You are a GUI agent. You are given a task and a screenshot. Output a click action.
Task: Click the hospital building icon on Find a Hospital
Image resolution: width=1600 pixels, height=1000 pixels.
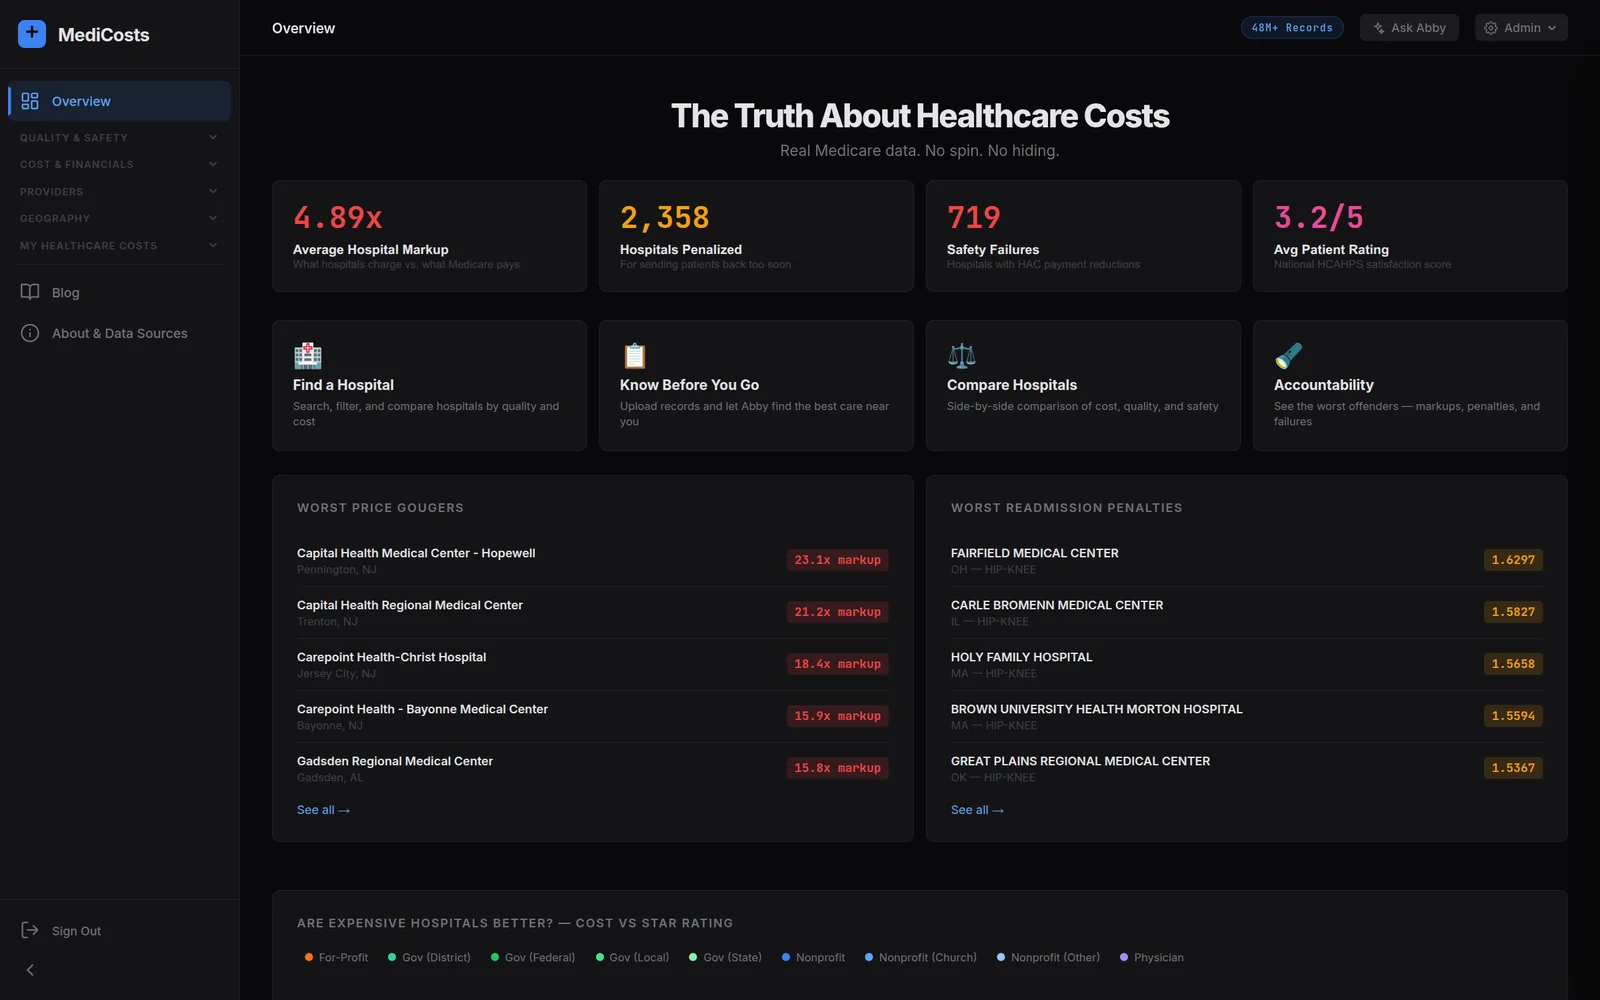coord(308,355)
